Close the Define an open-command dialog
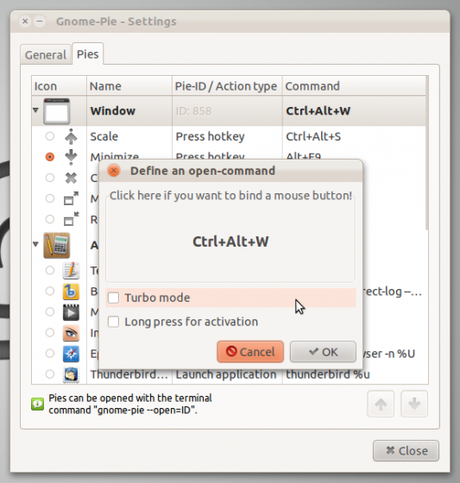The width and height of the screenshot is (460, 483). coord(114,171)
